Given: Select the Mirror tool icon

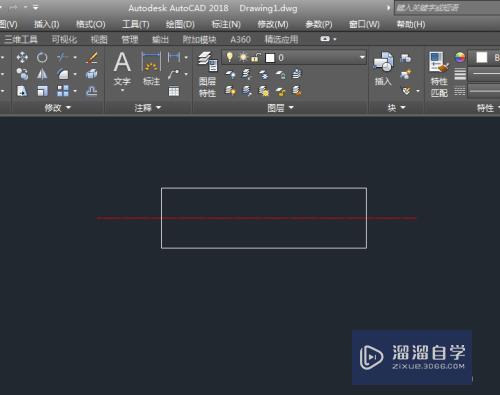Looking at the screenshot, I should click(42, 74).
